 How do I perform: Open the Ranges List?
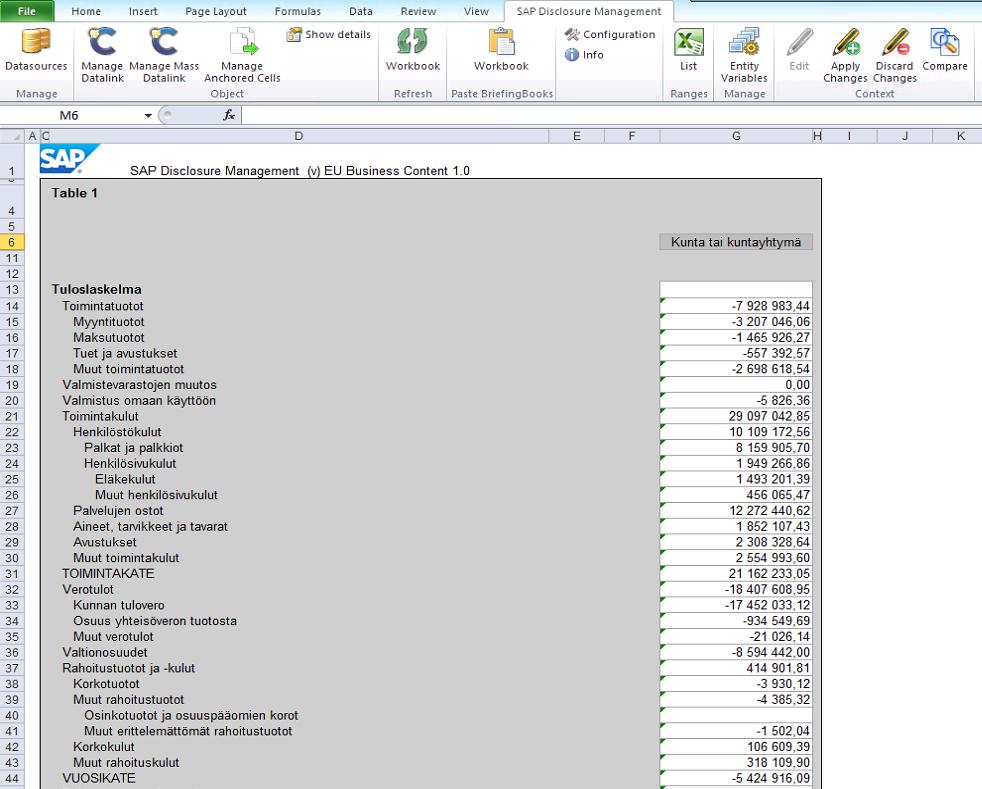pos(688,50)
